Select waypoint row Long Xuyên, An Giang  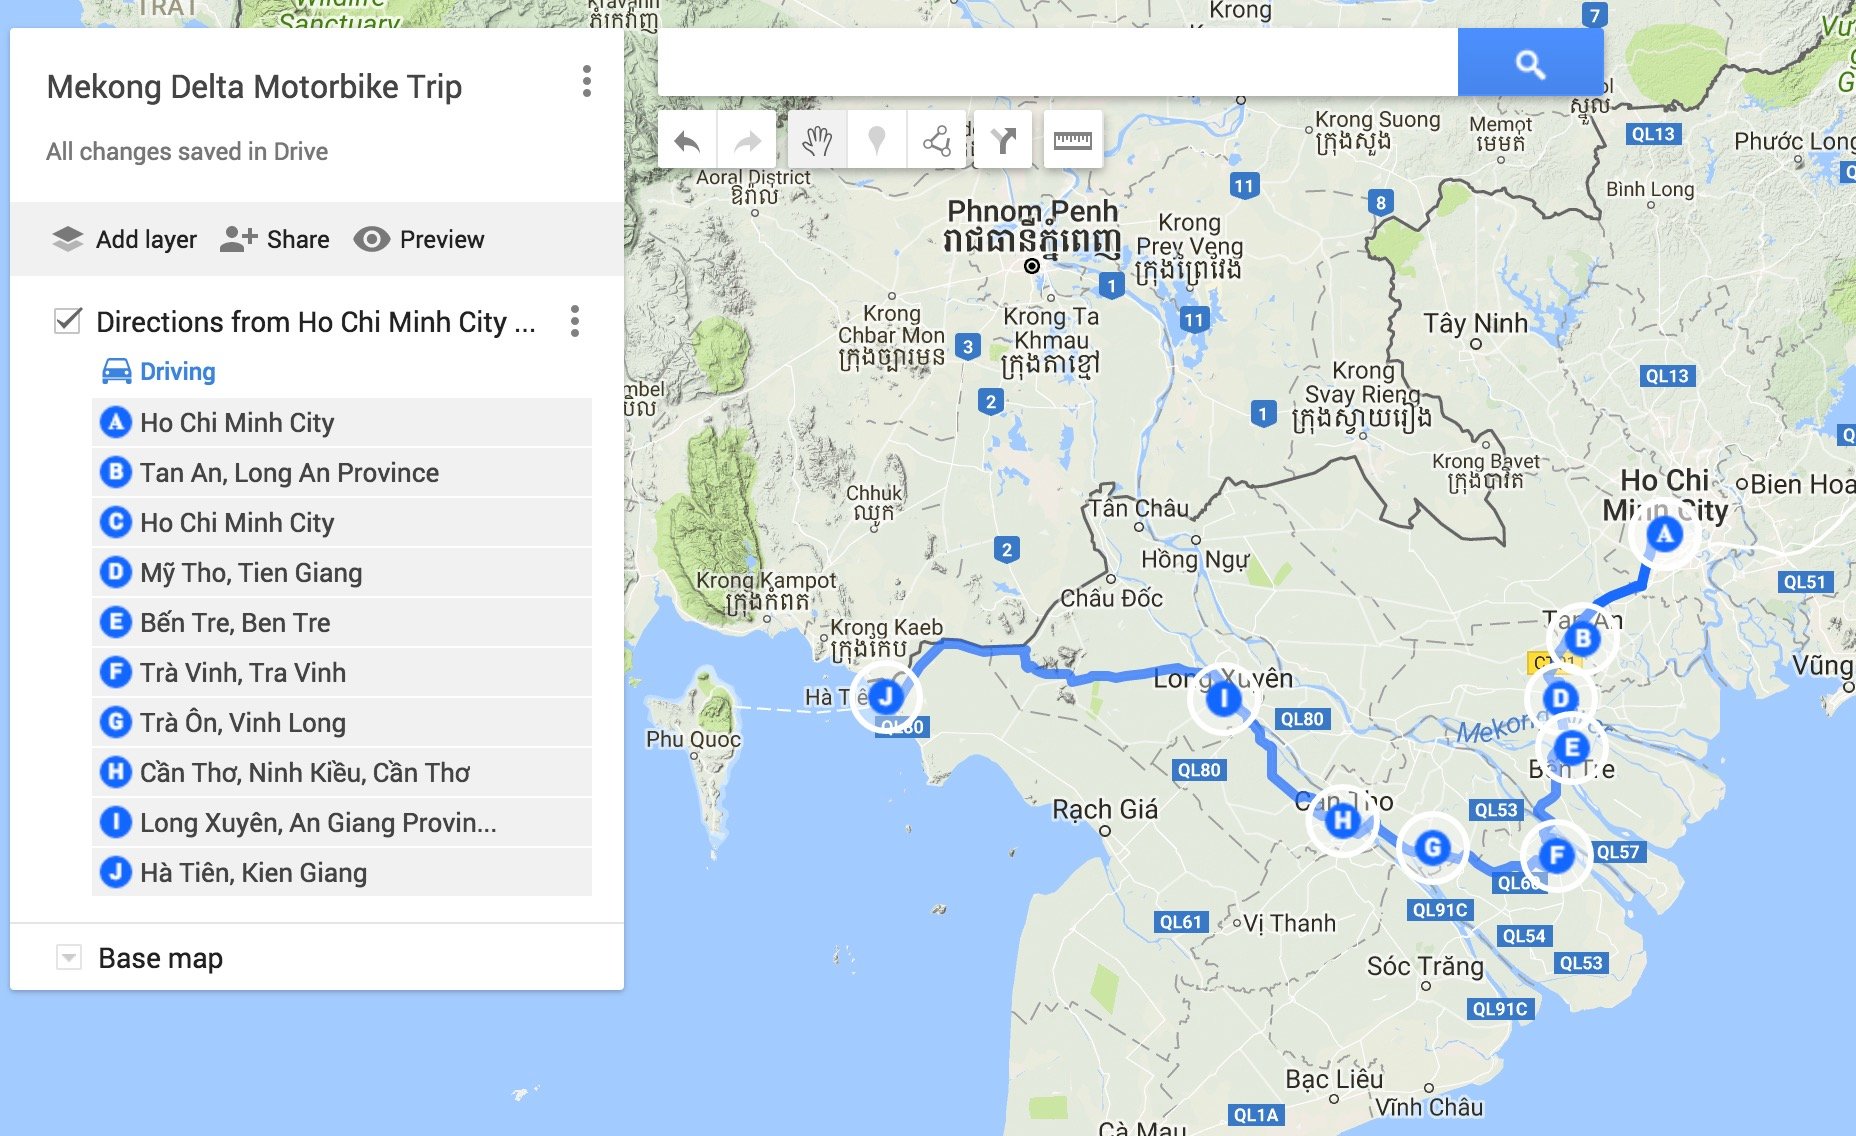pos(342,822)
